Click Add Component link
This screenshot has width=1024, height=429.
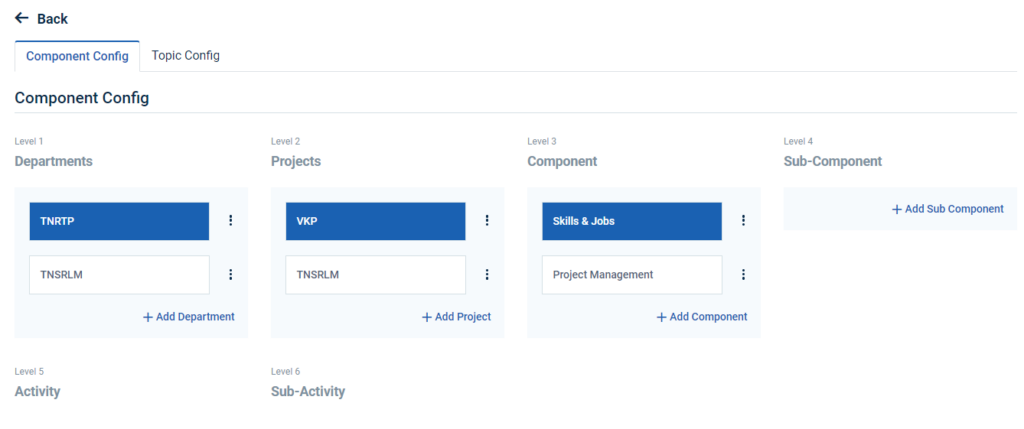pos(702,317)
